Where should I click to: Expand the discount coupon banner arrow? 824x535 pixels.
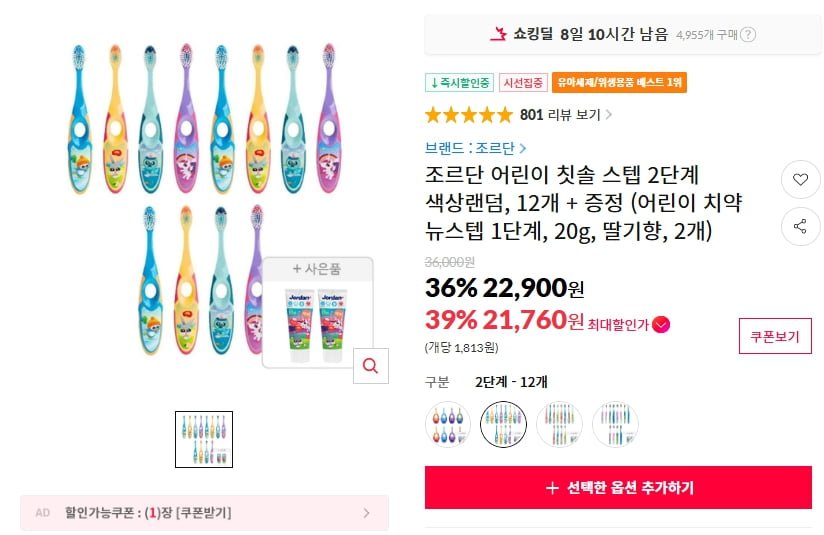[x=366, y=513]
